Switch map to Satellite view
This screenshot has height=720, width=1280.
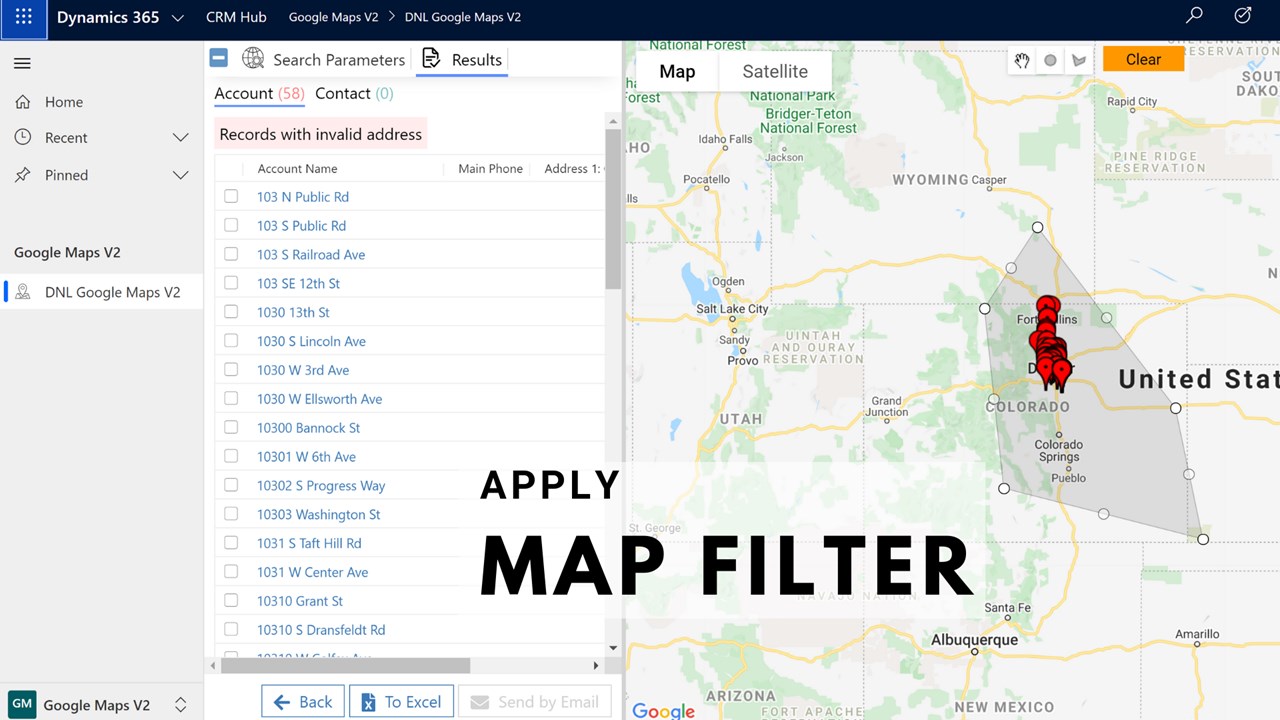[775, 71]
